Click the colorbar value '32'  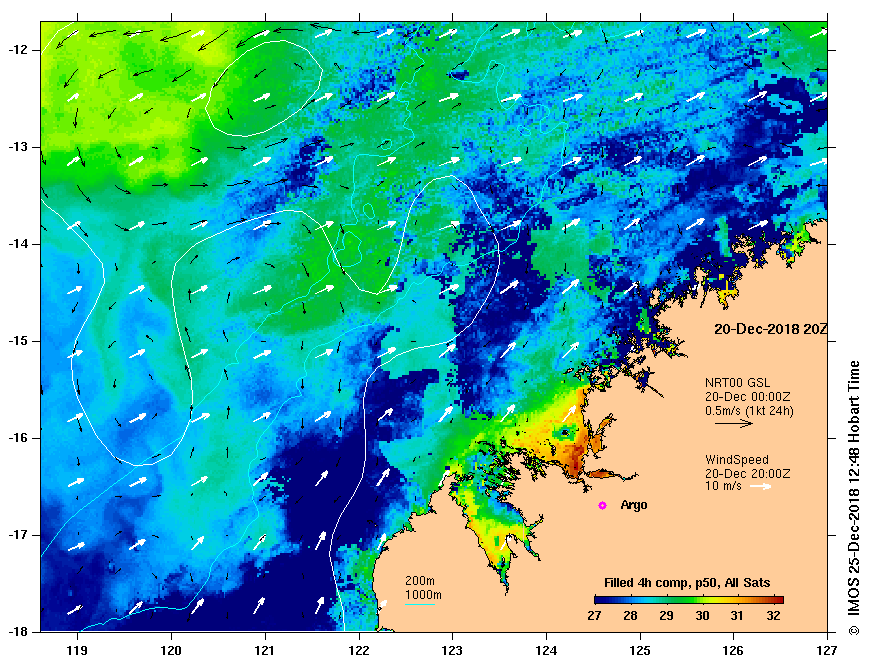click(773, 615)
